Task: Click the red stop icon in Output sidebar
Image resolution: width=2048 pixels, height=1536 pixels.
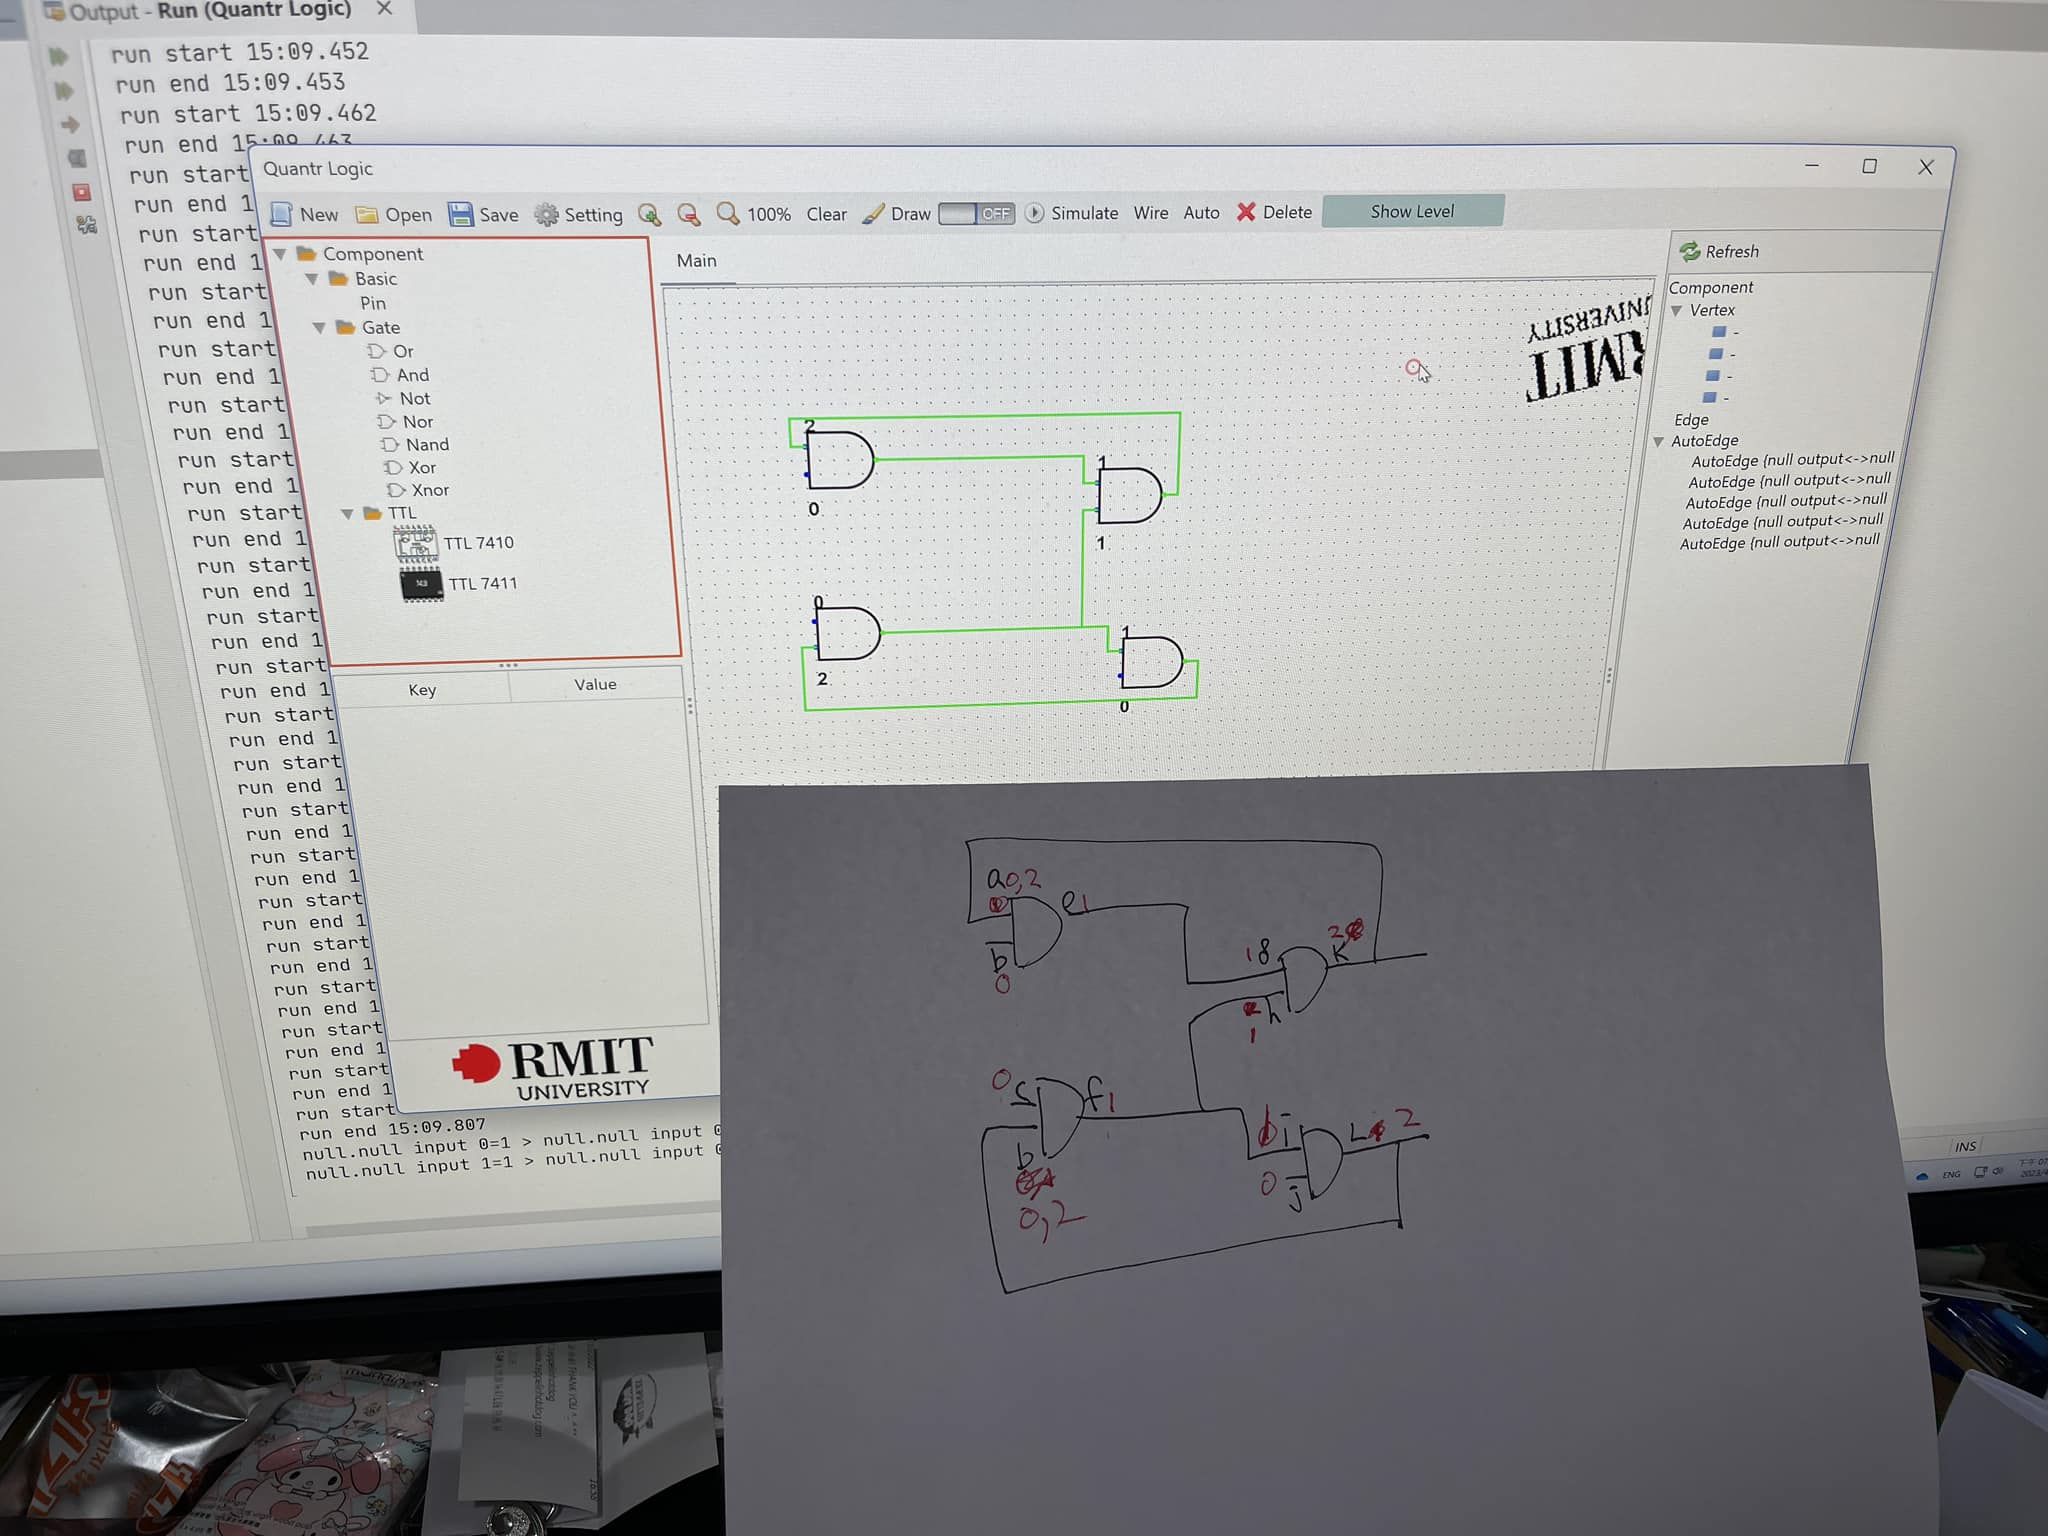Action: (82, 192)
